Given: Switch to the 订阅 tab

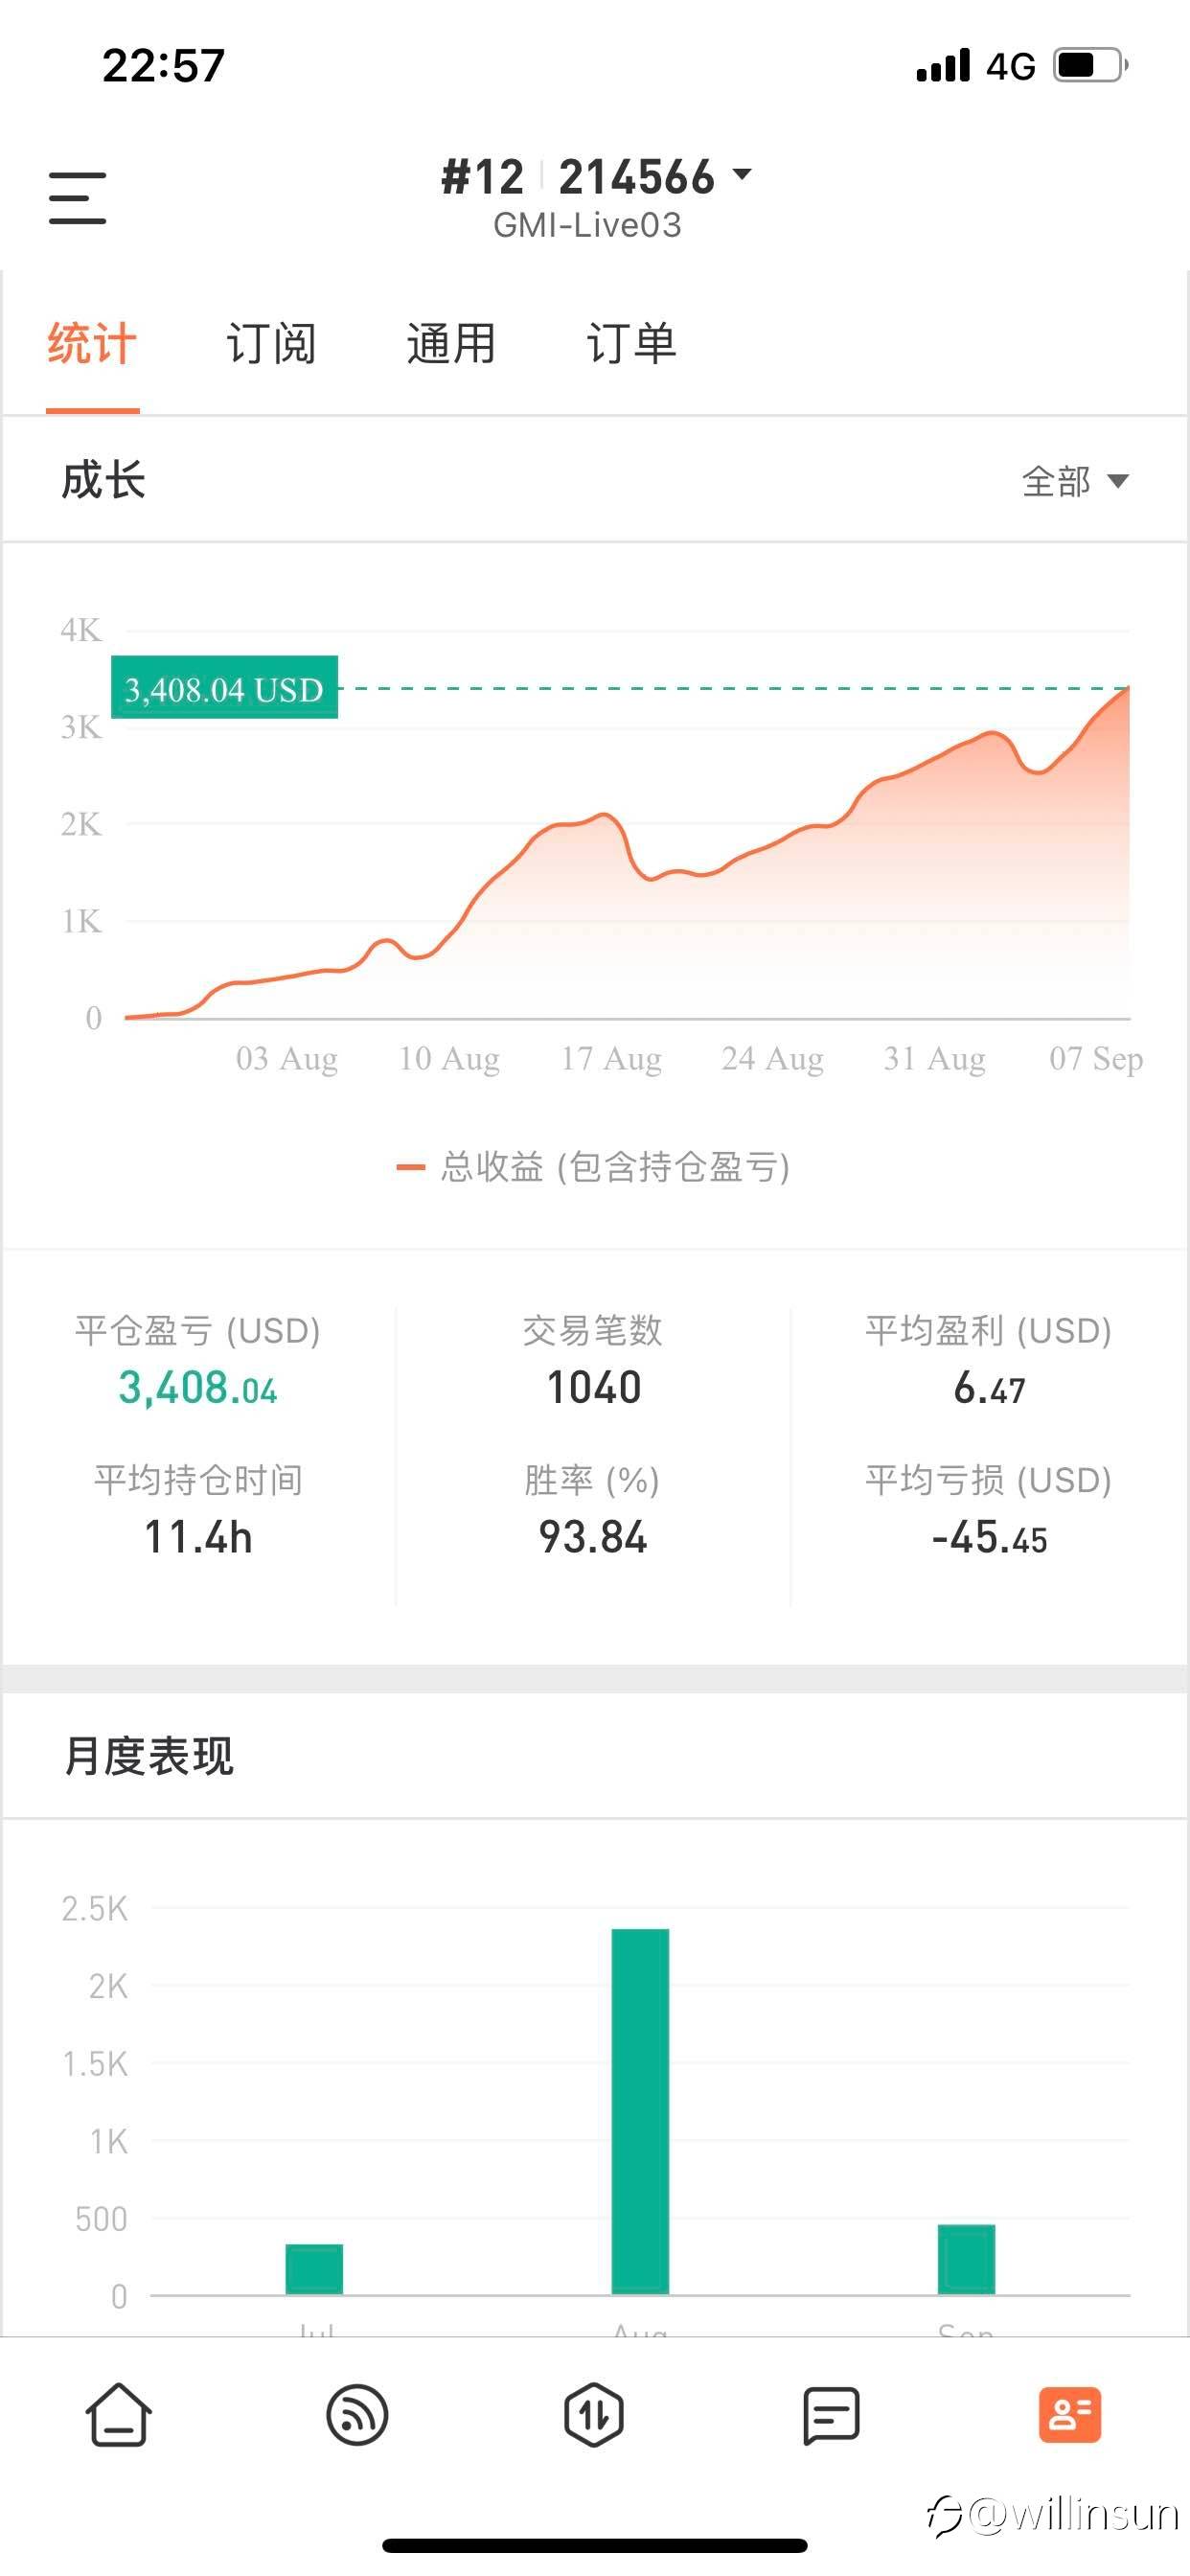Looking at the screenshot, I should [x=271, y=344].
